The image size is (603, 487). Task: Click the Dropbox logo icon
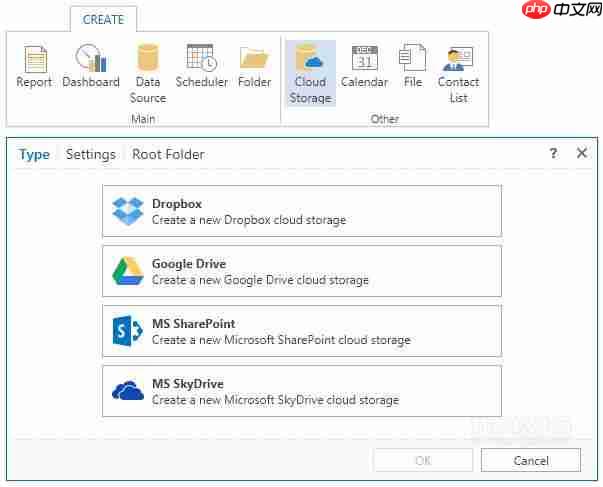pyautogui.click(x=128, y=211)
